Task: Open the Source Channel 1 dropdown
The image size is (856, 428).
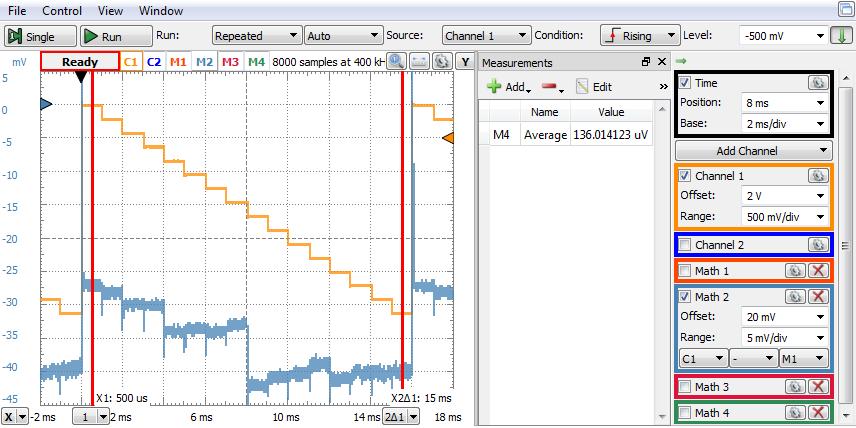Action: click(486, 36)
